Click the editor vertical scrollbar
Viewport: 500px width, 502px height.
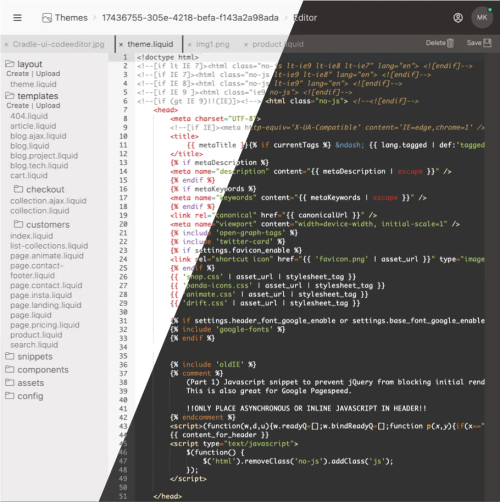tap(492, 277)
